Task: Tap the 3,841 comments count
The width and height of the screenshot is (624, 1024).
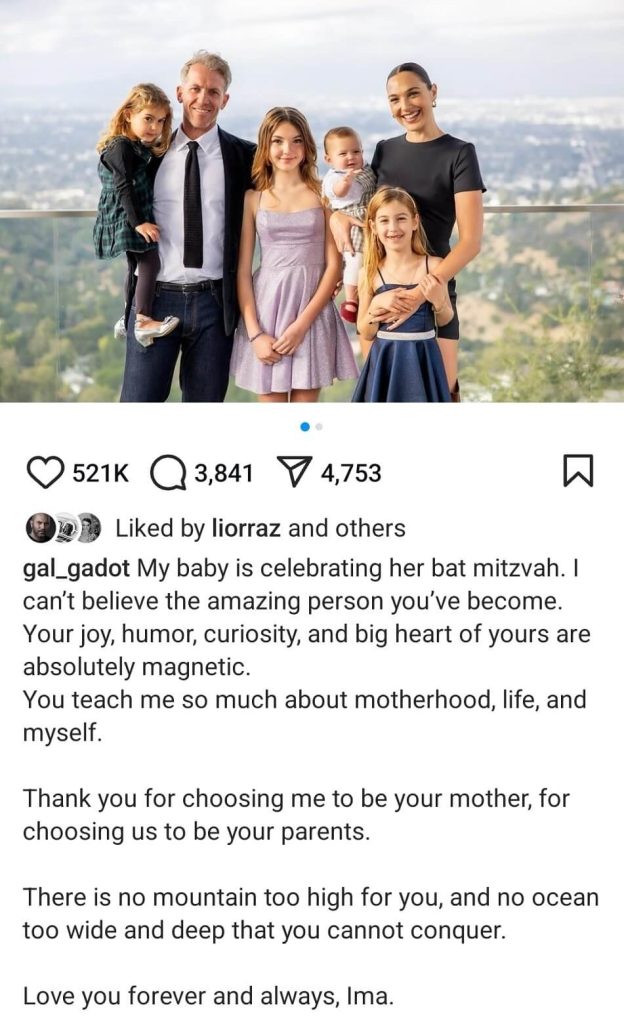Action: coord(224,473)
